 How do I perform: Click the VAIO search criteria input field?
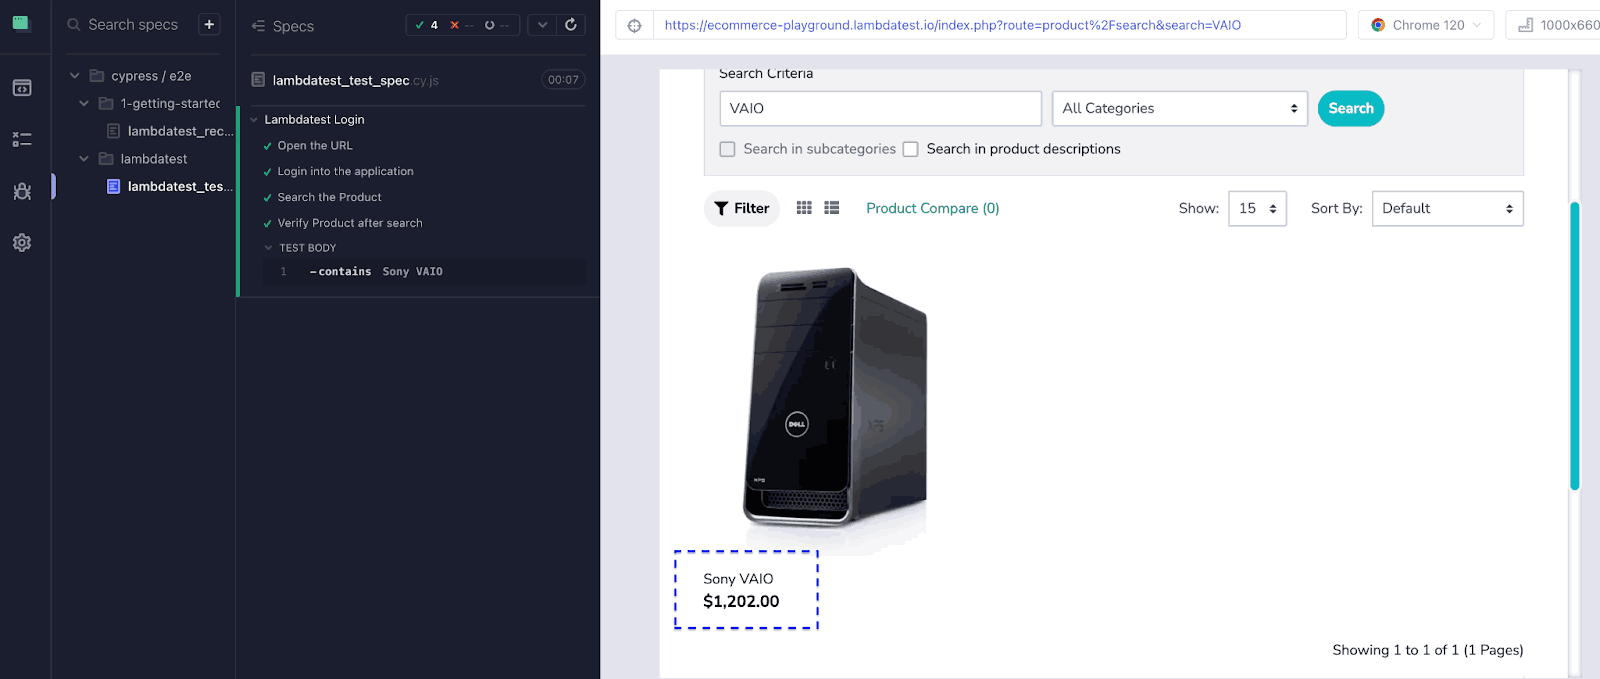point(880,108)
